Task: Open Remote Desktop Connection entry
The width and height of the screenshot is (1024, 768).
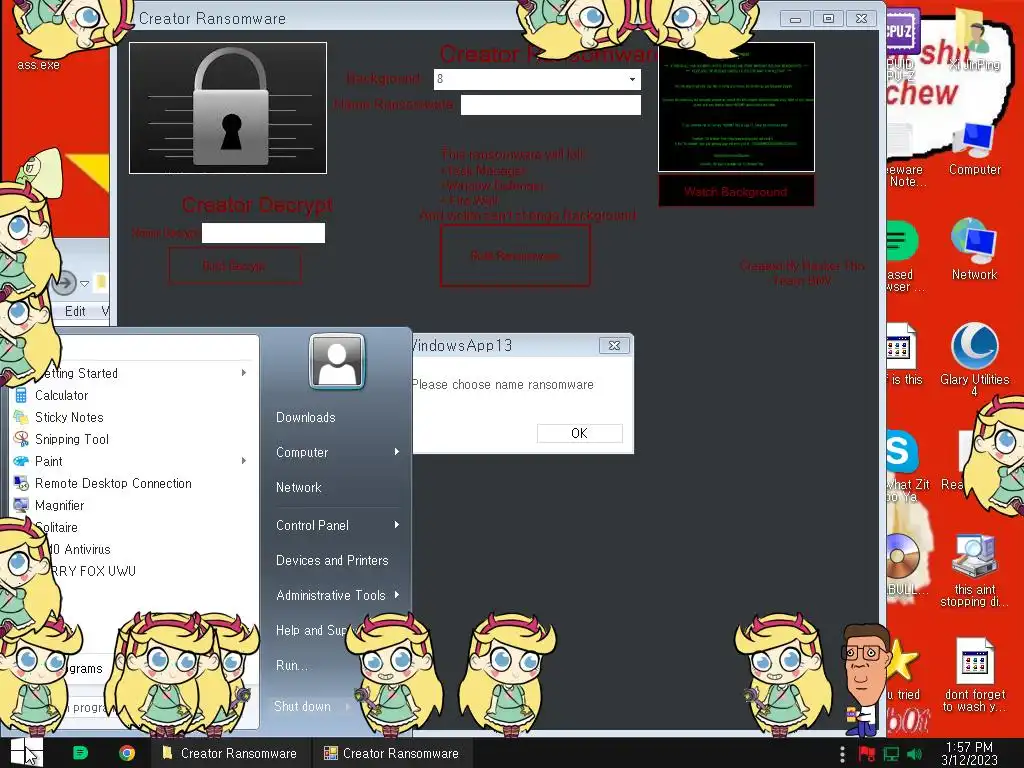Action: [113, 483]
